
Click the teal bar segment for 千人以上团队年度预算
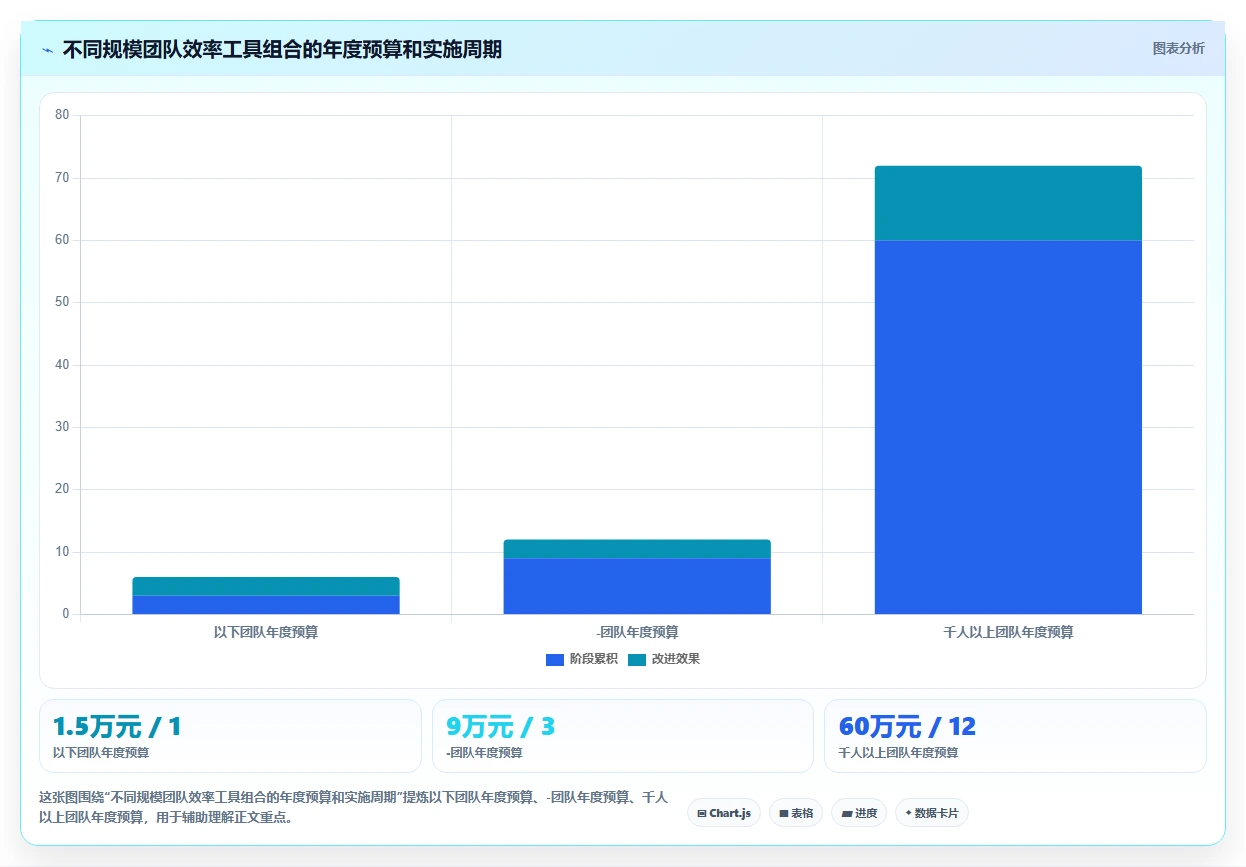[1008, 203]
